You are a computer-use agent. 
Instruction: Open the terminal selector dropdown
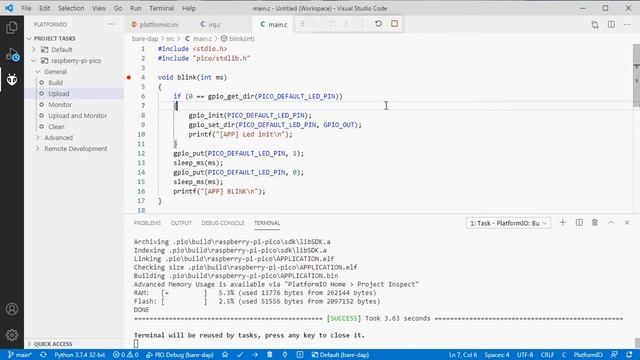(508, 223)
